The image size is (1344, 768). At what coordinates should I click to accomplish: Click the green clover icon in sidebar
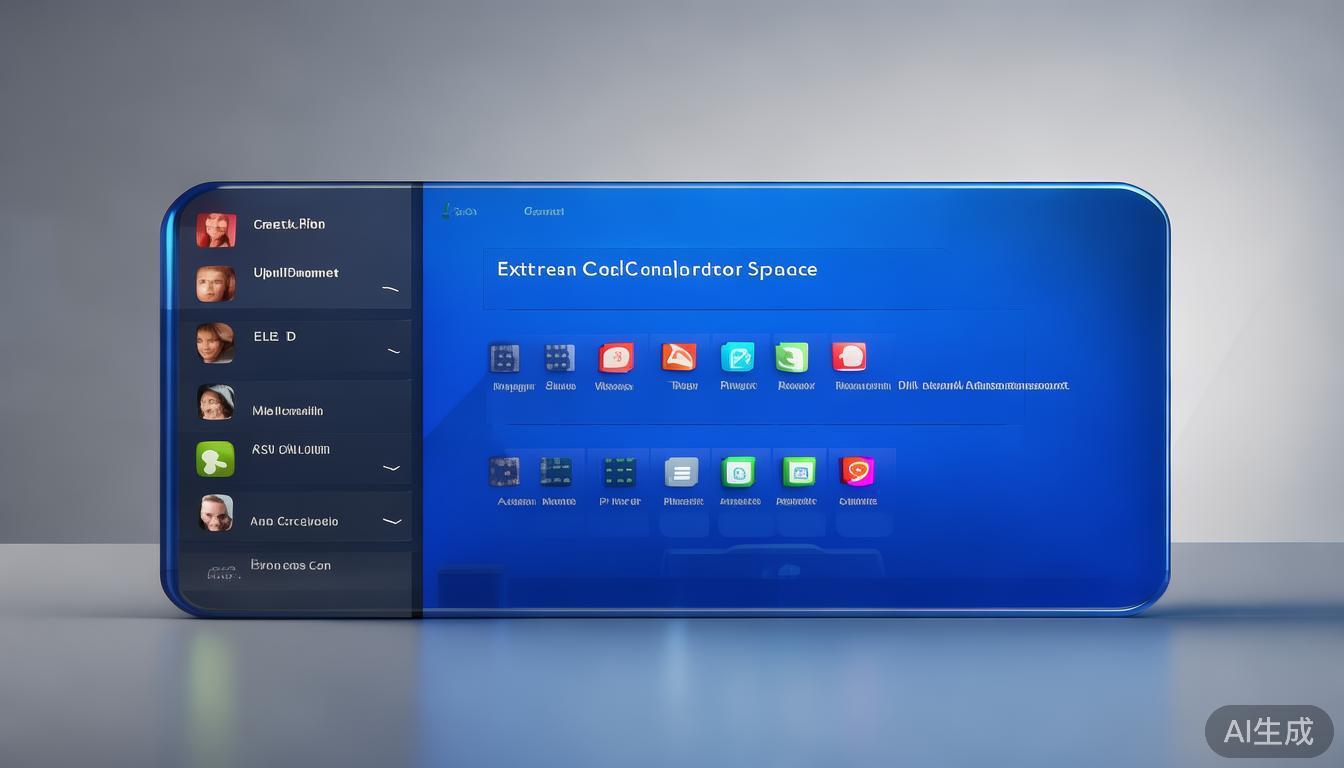tap(215, 459)
